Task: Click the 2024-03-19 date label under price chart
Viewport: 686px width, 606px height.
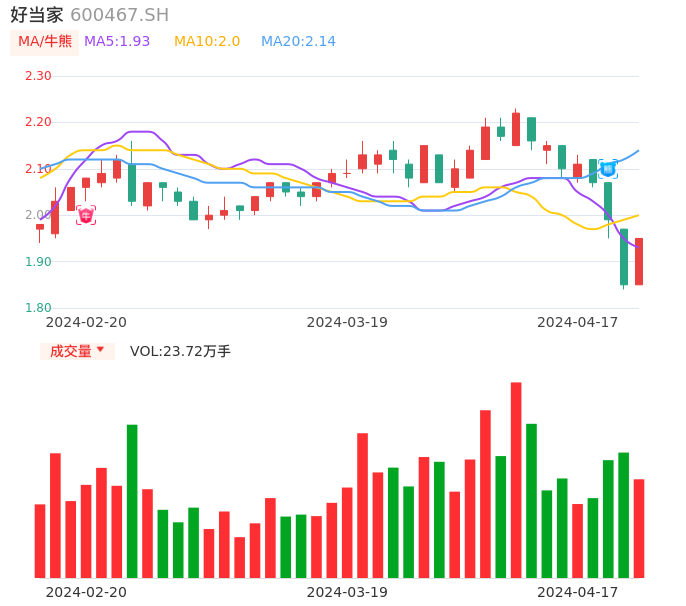Action: (x=347, y=322)
